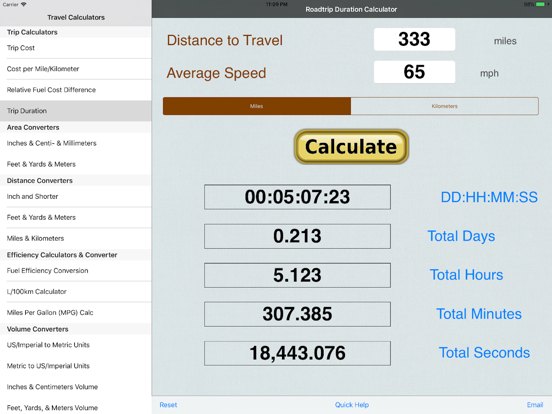Tap the Email link
Screen dimensions: 552x414
tap(535, 405)
